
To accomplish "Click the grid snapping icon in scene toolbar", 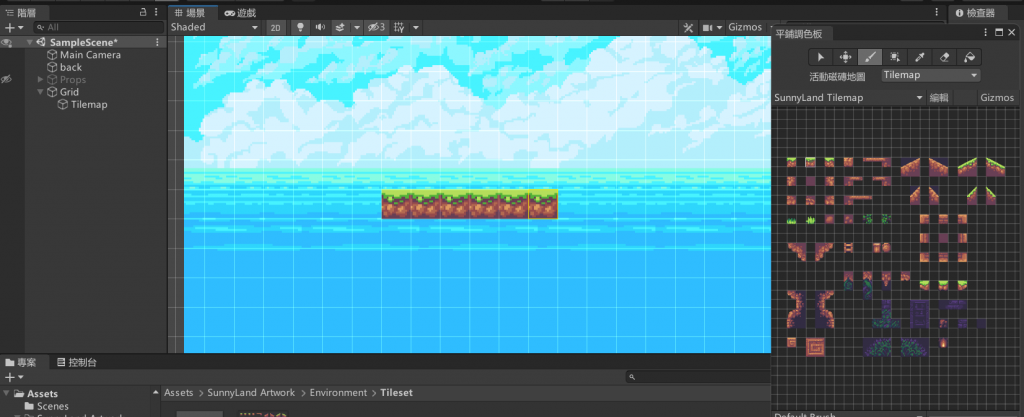I will [400, 27].
